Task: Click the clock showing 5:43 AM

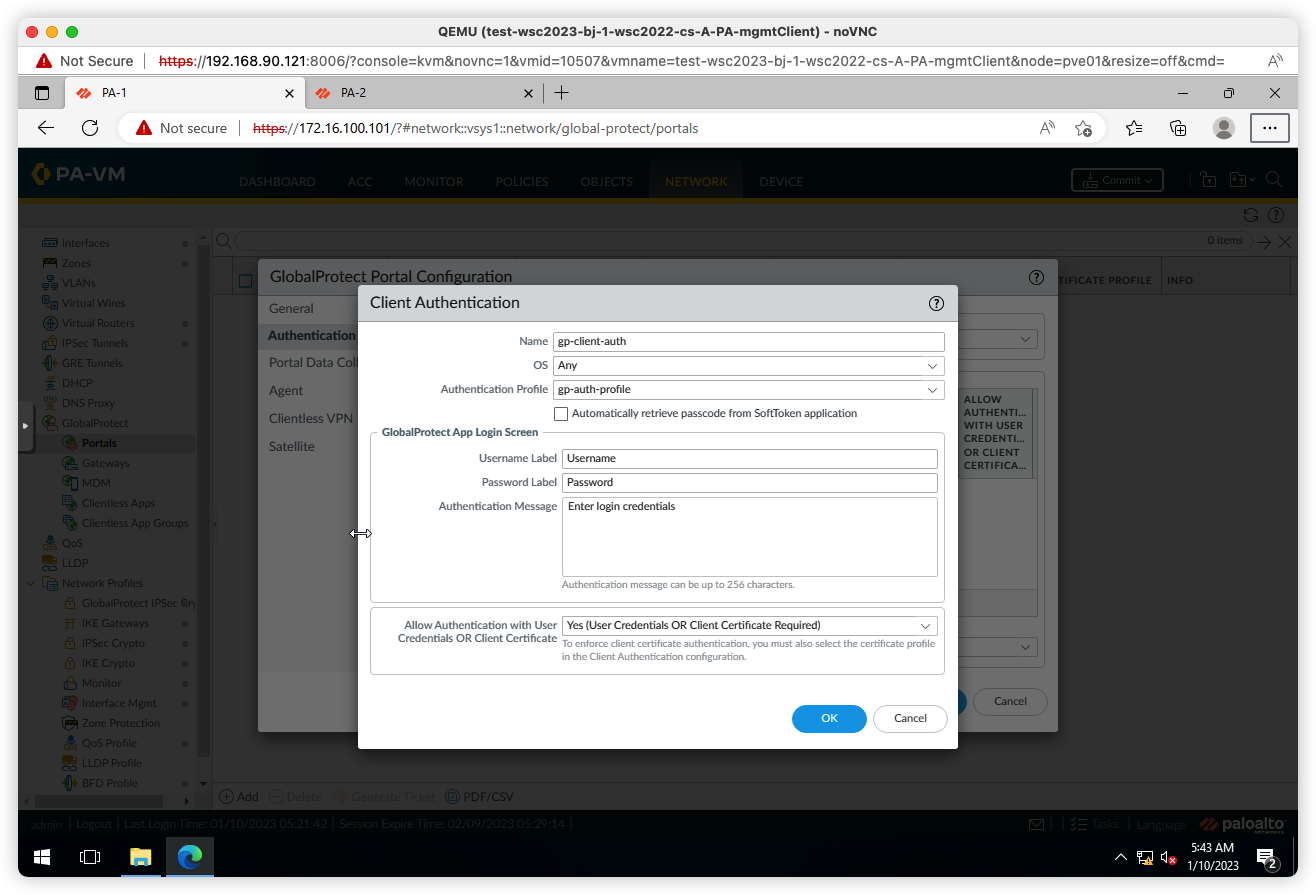Action: click(1213, 848)
